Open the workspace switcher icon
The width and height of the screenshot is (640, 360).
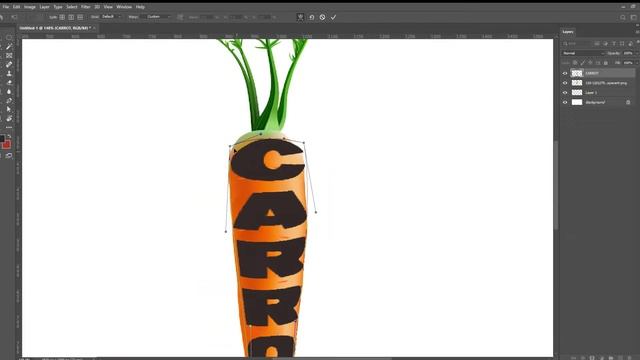tap(633, 18)
